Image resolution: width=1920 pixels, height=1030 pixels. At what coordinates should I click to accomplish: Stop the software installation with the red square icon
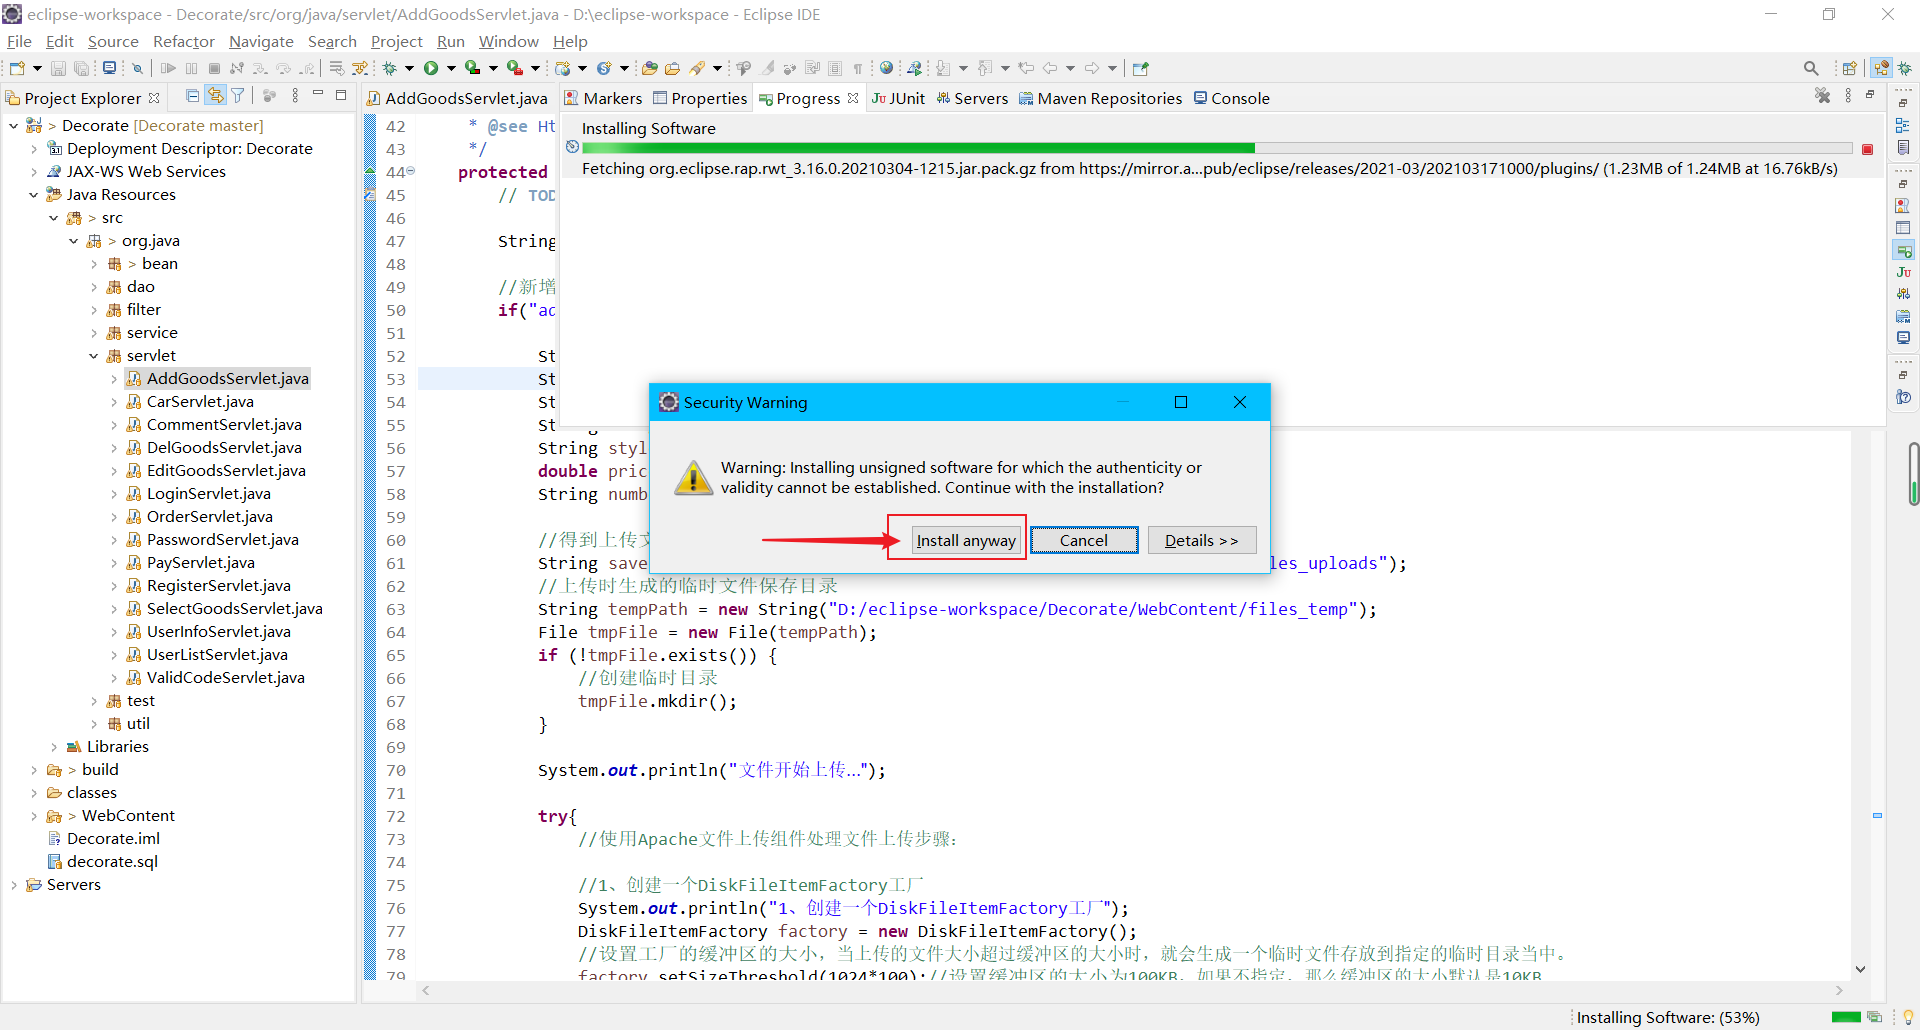point(1868,148)
